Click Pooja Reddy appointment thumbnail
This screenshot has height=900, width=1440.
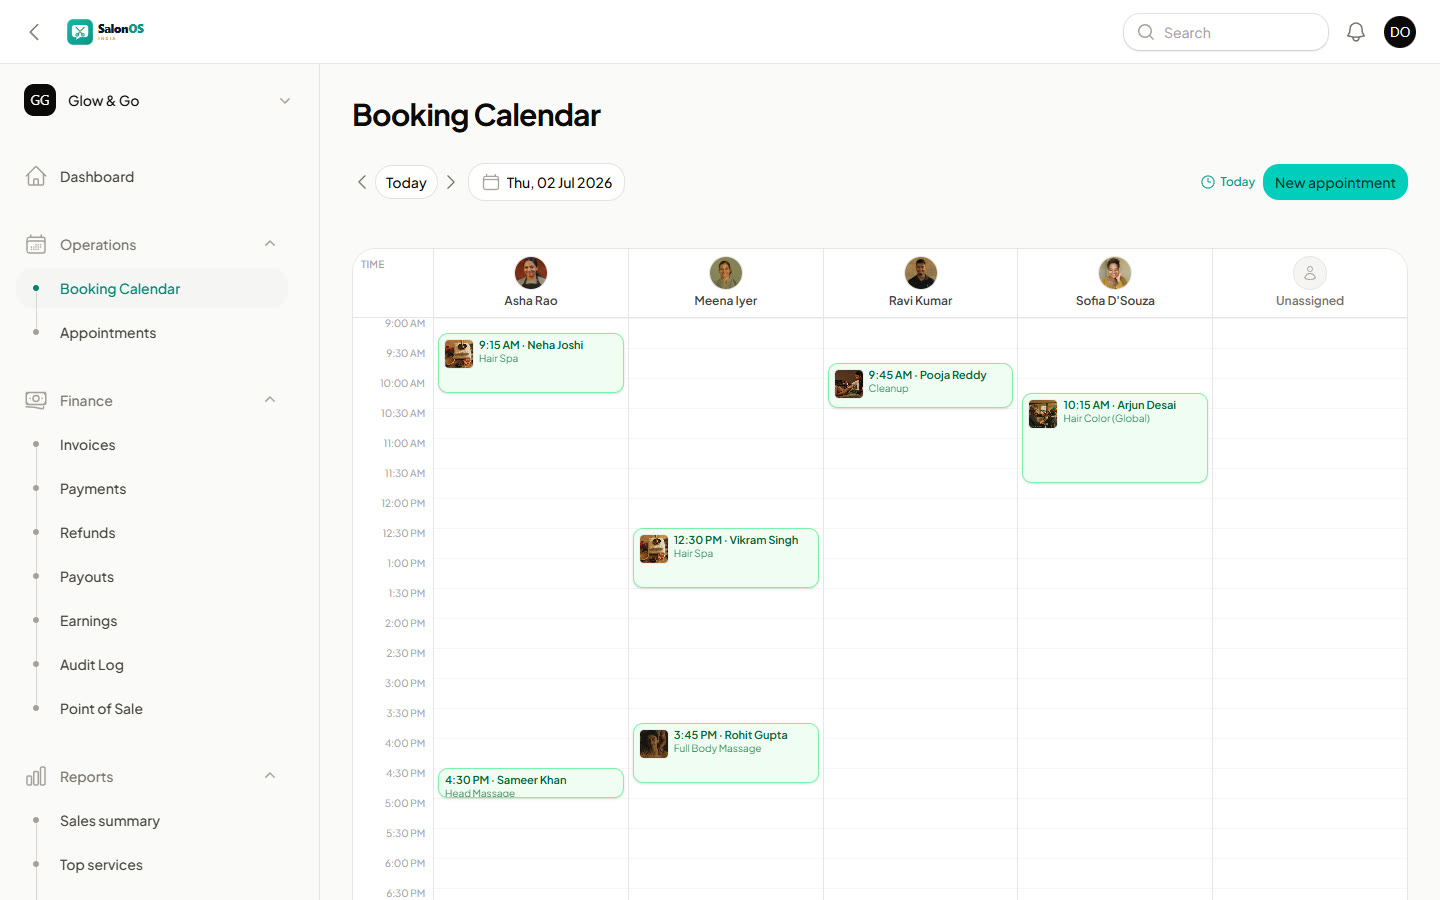(x=849, y=384)
